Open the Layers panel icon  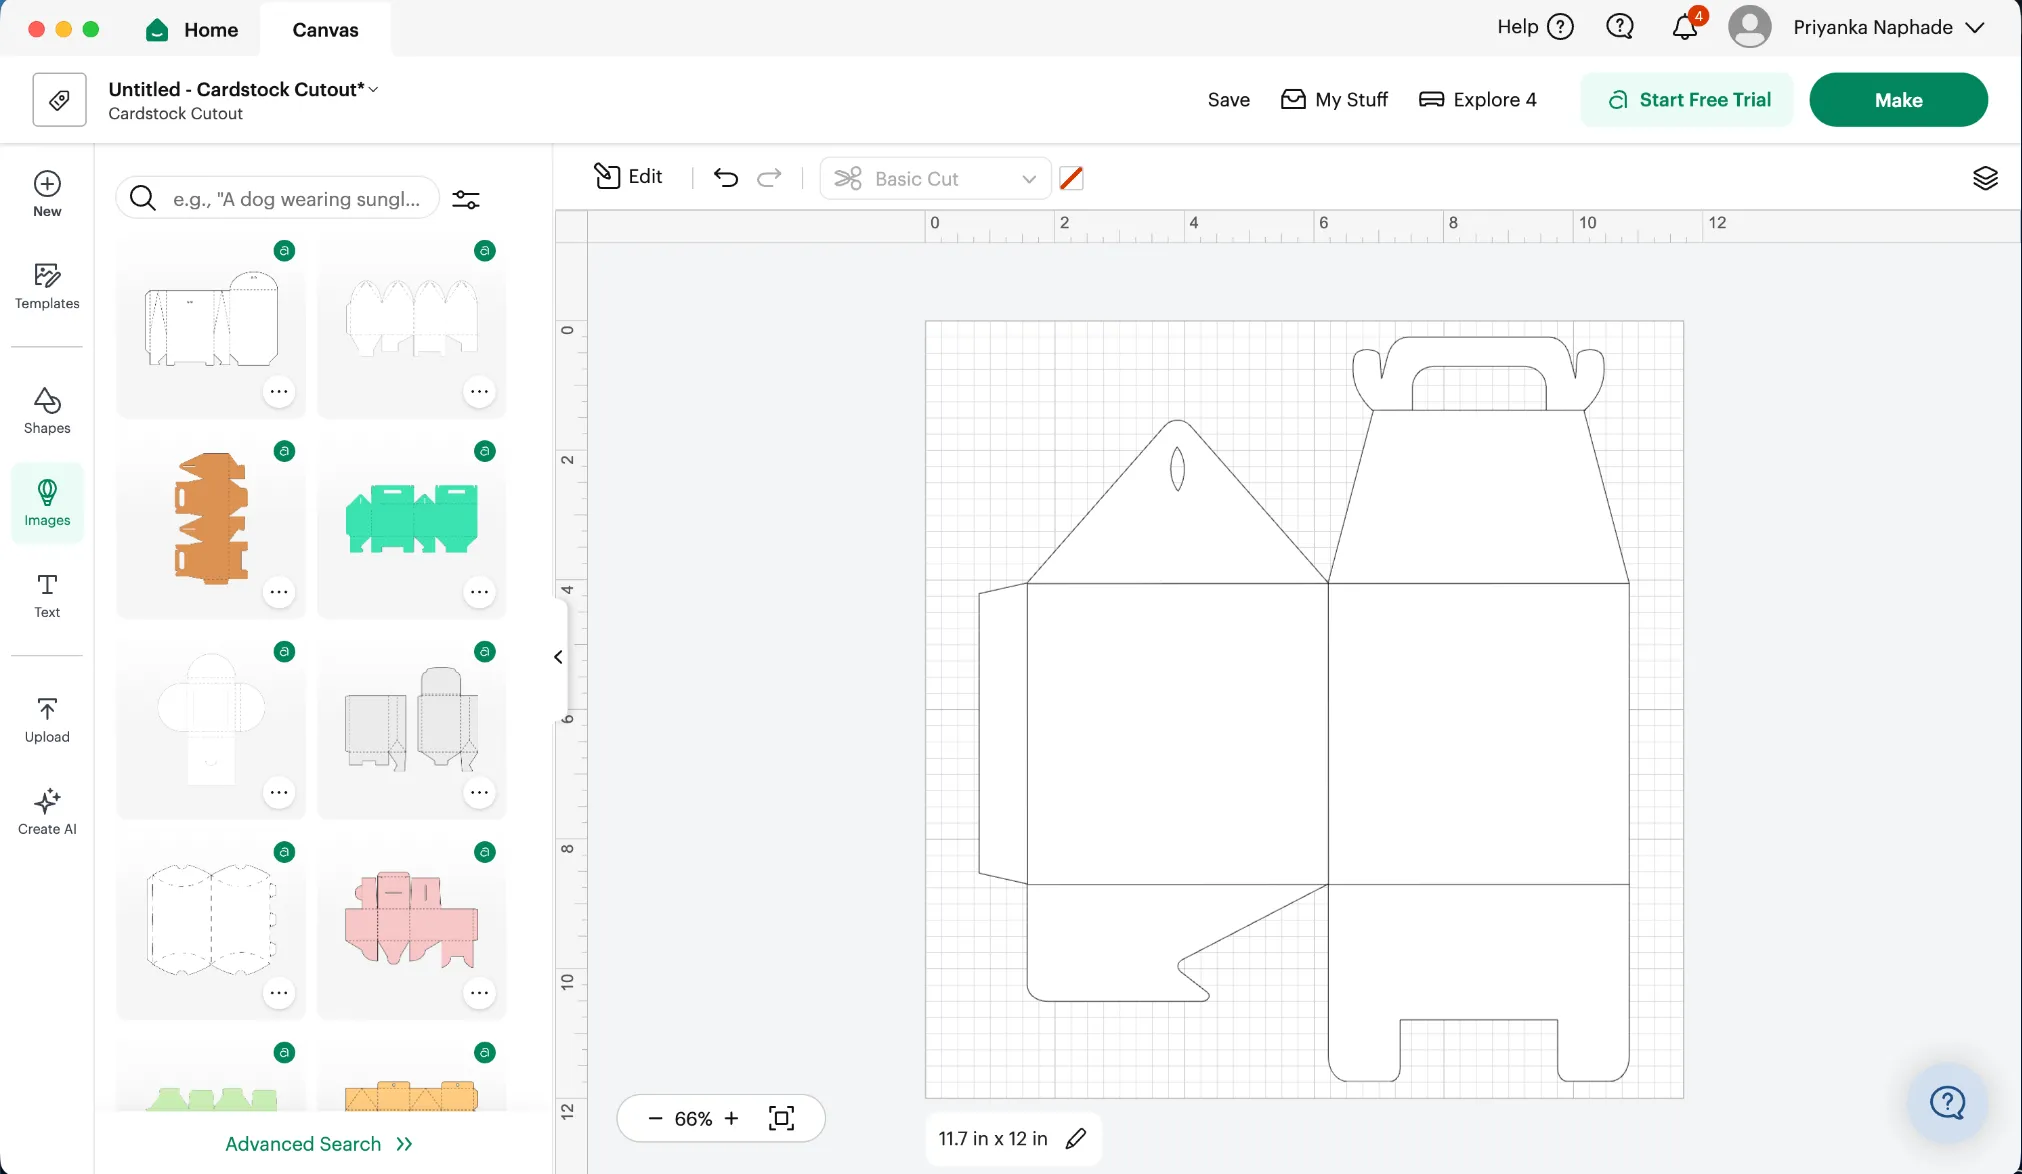click(x=1985, y=178)
